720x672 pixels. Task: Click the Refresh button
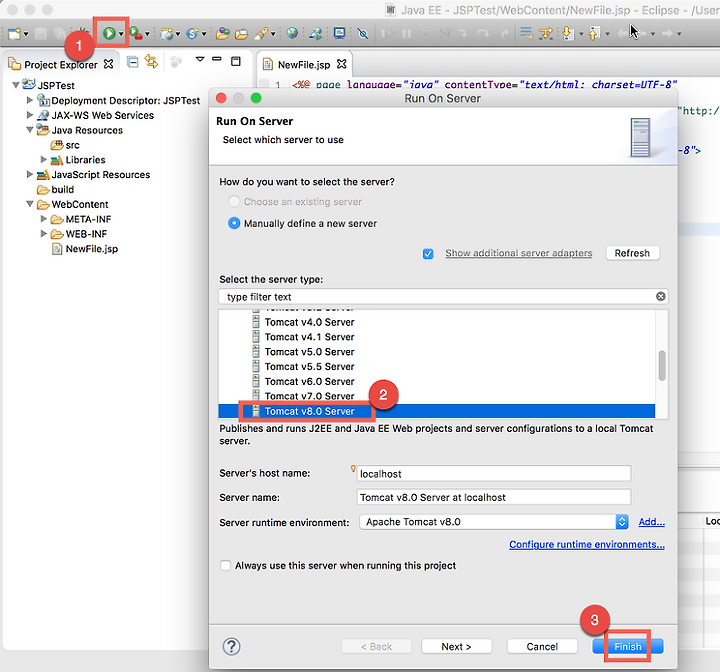632,253
